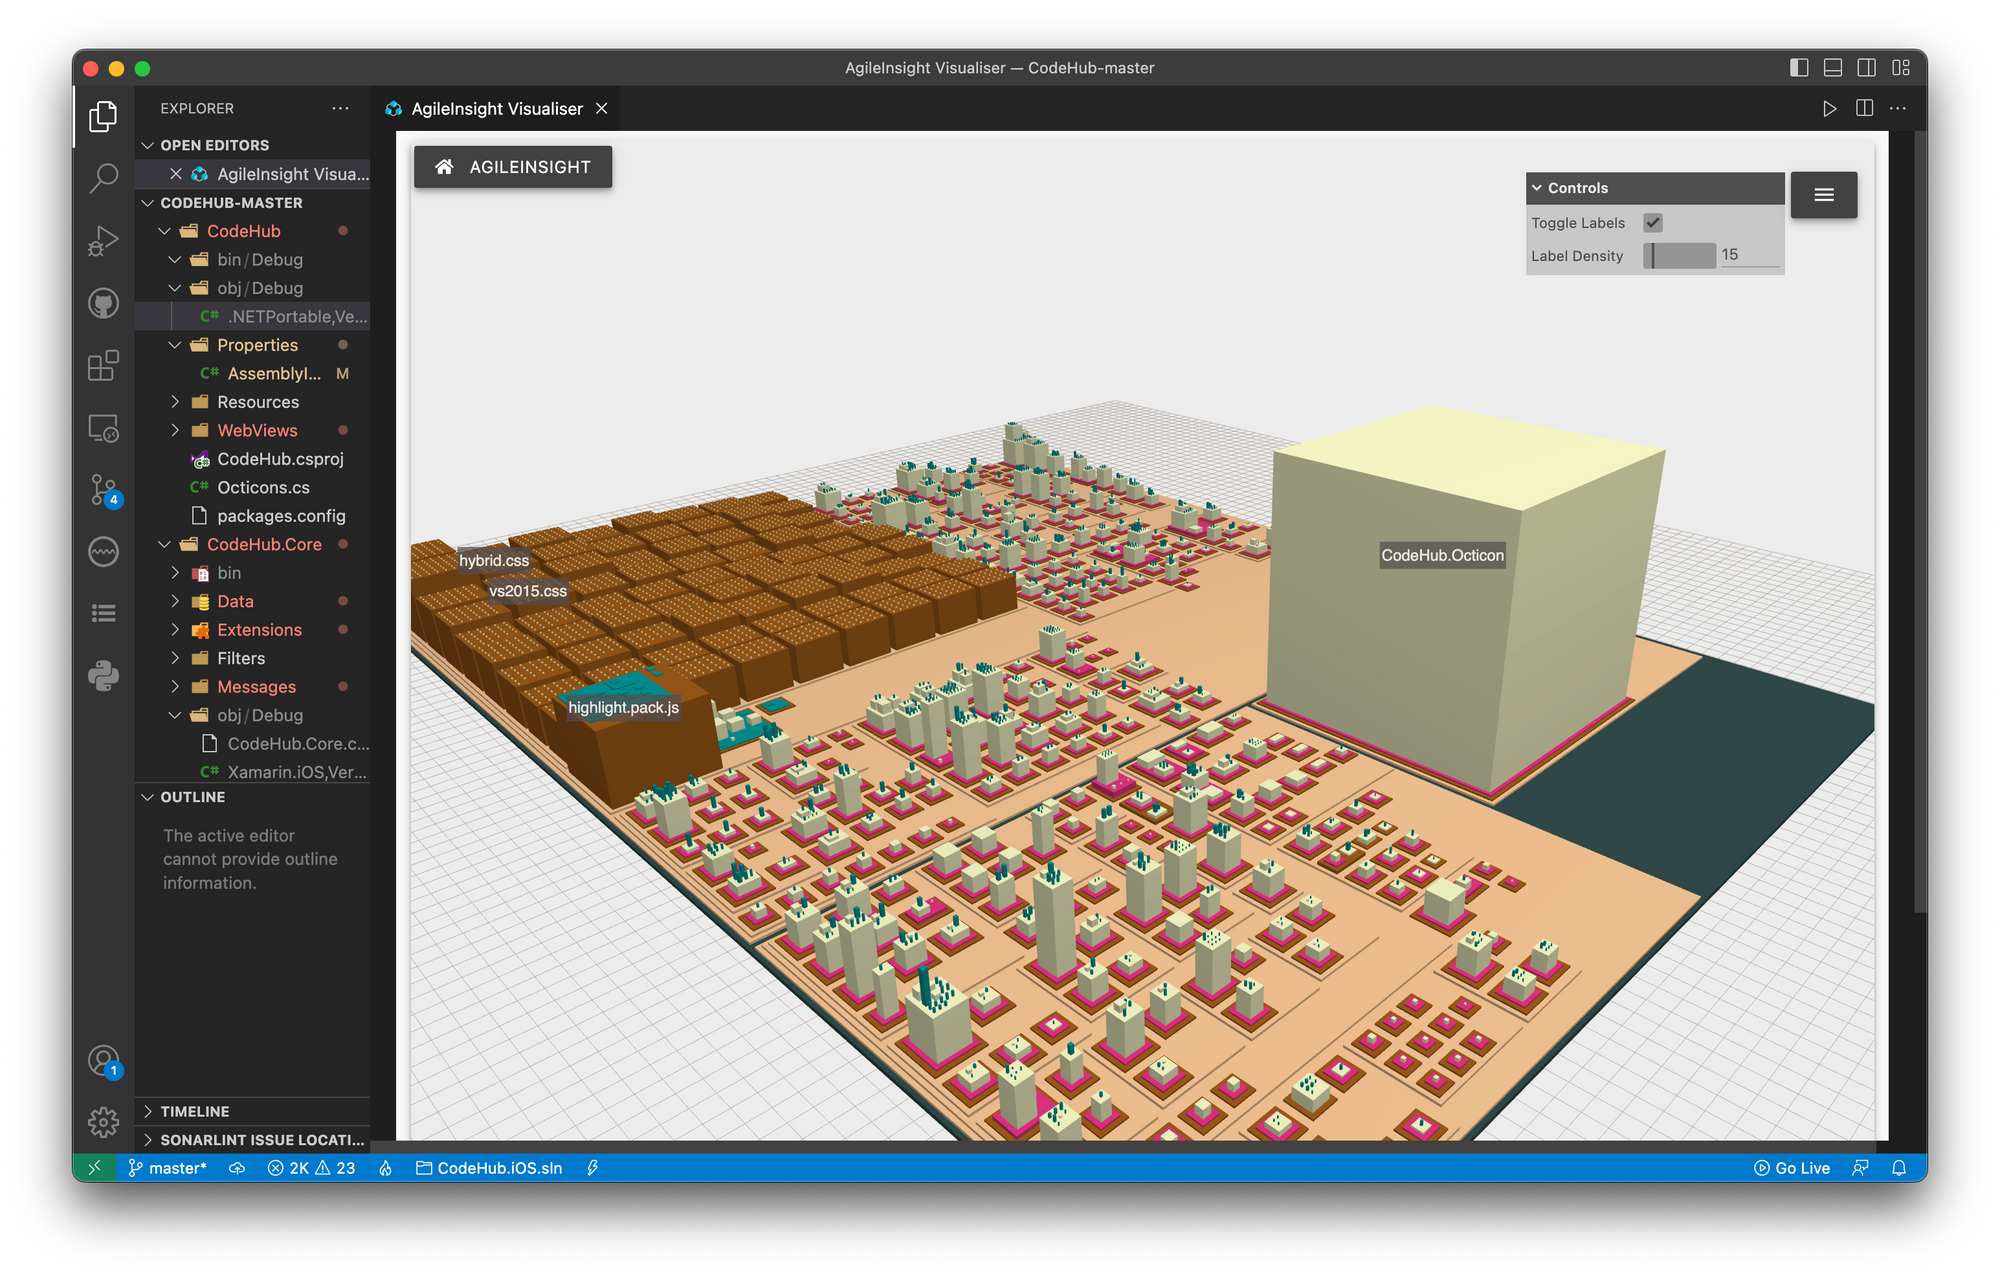
Task: Open Manage settings gear icon
Action: pyautogui.click(x=103, y=1122)
